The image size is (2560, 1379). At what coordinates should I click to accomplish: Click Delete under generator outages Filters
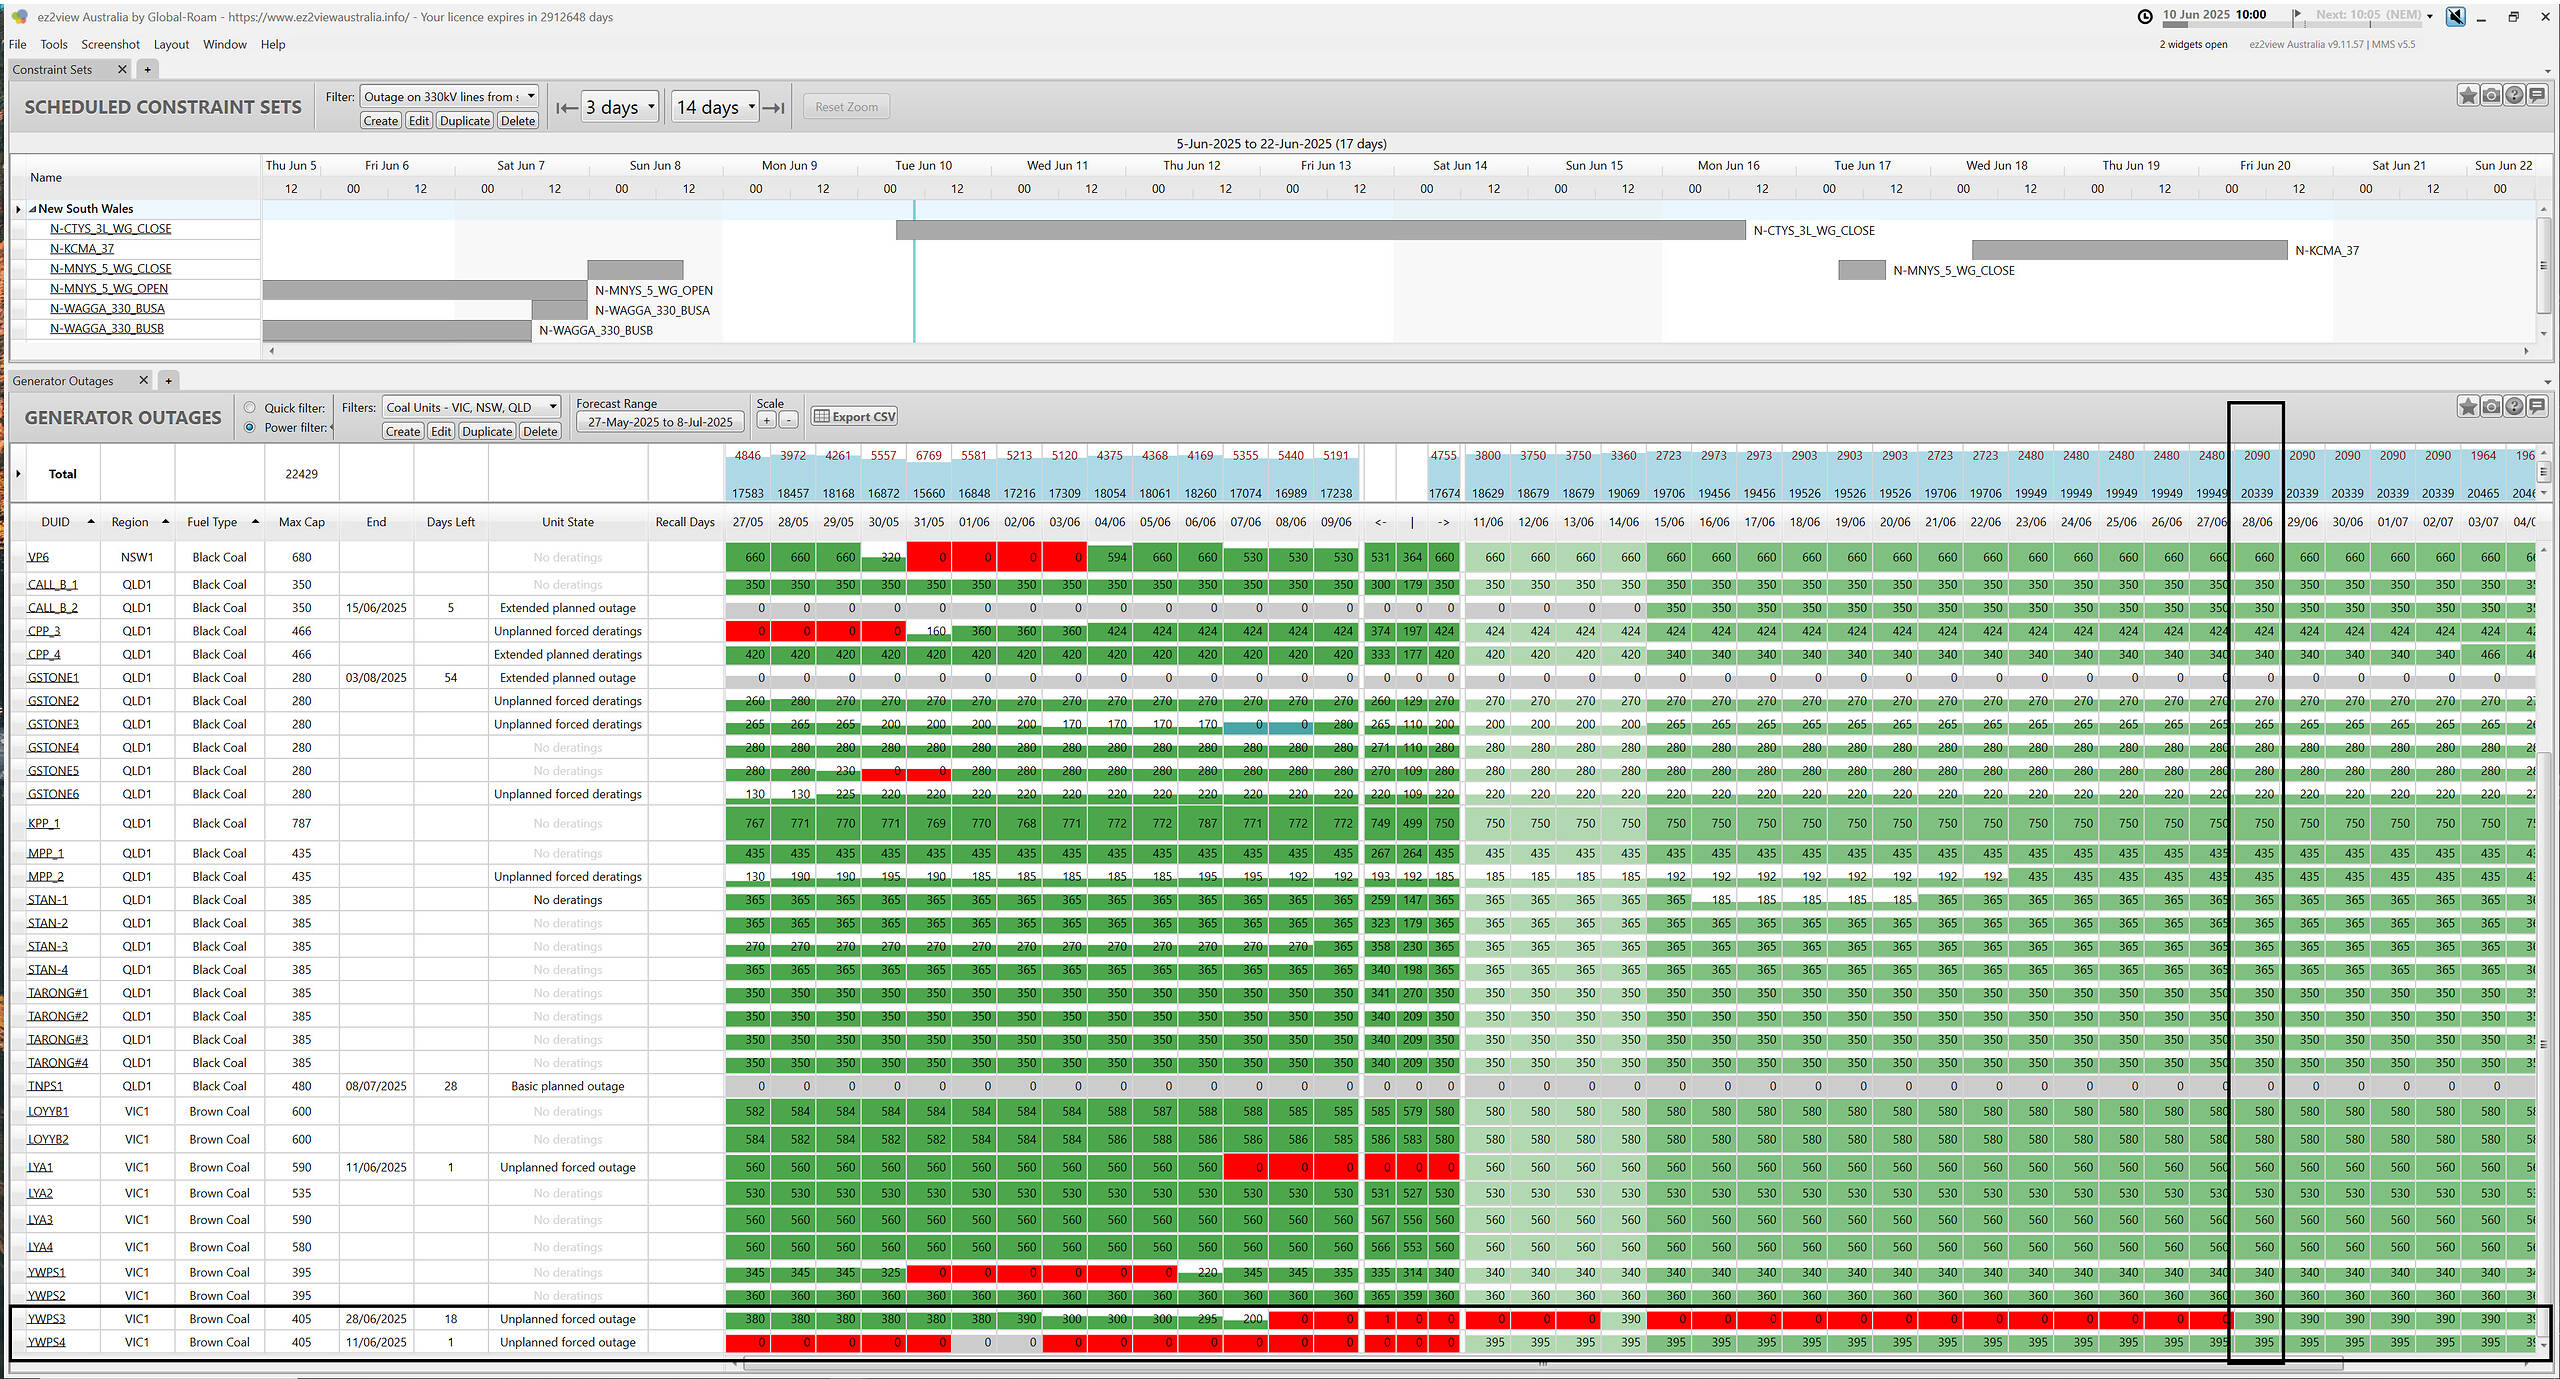540,431
